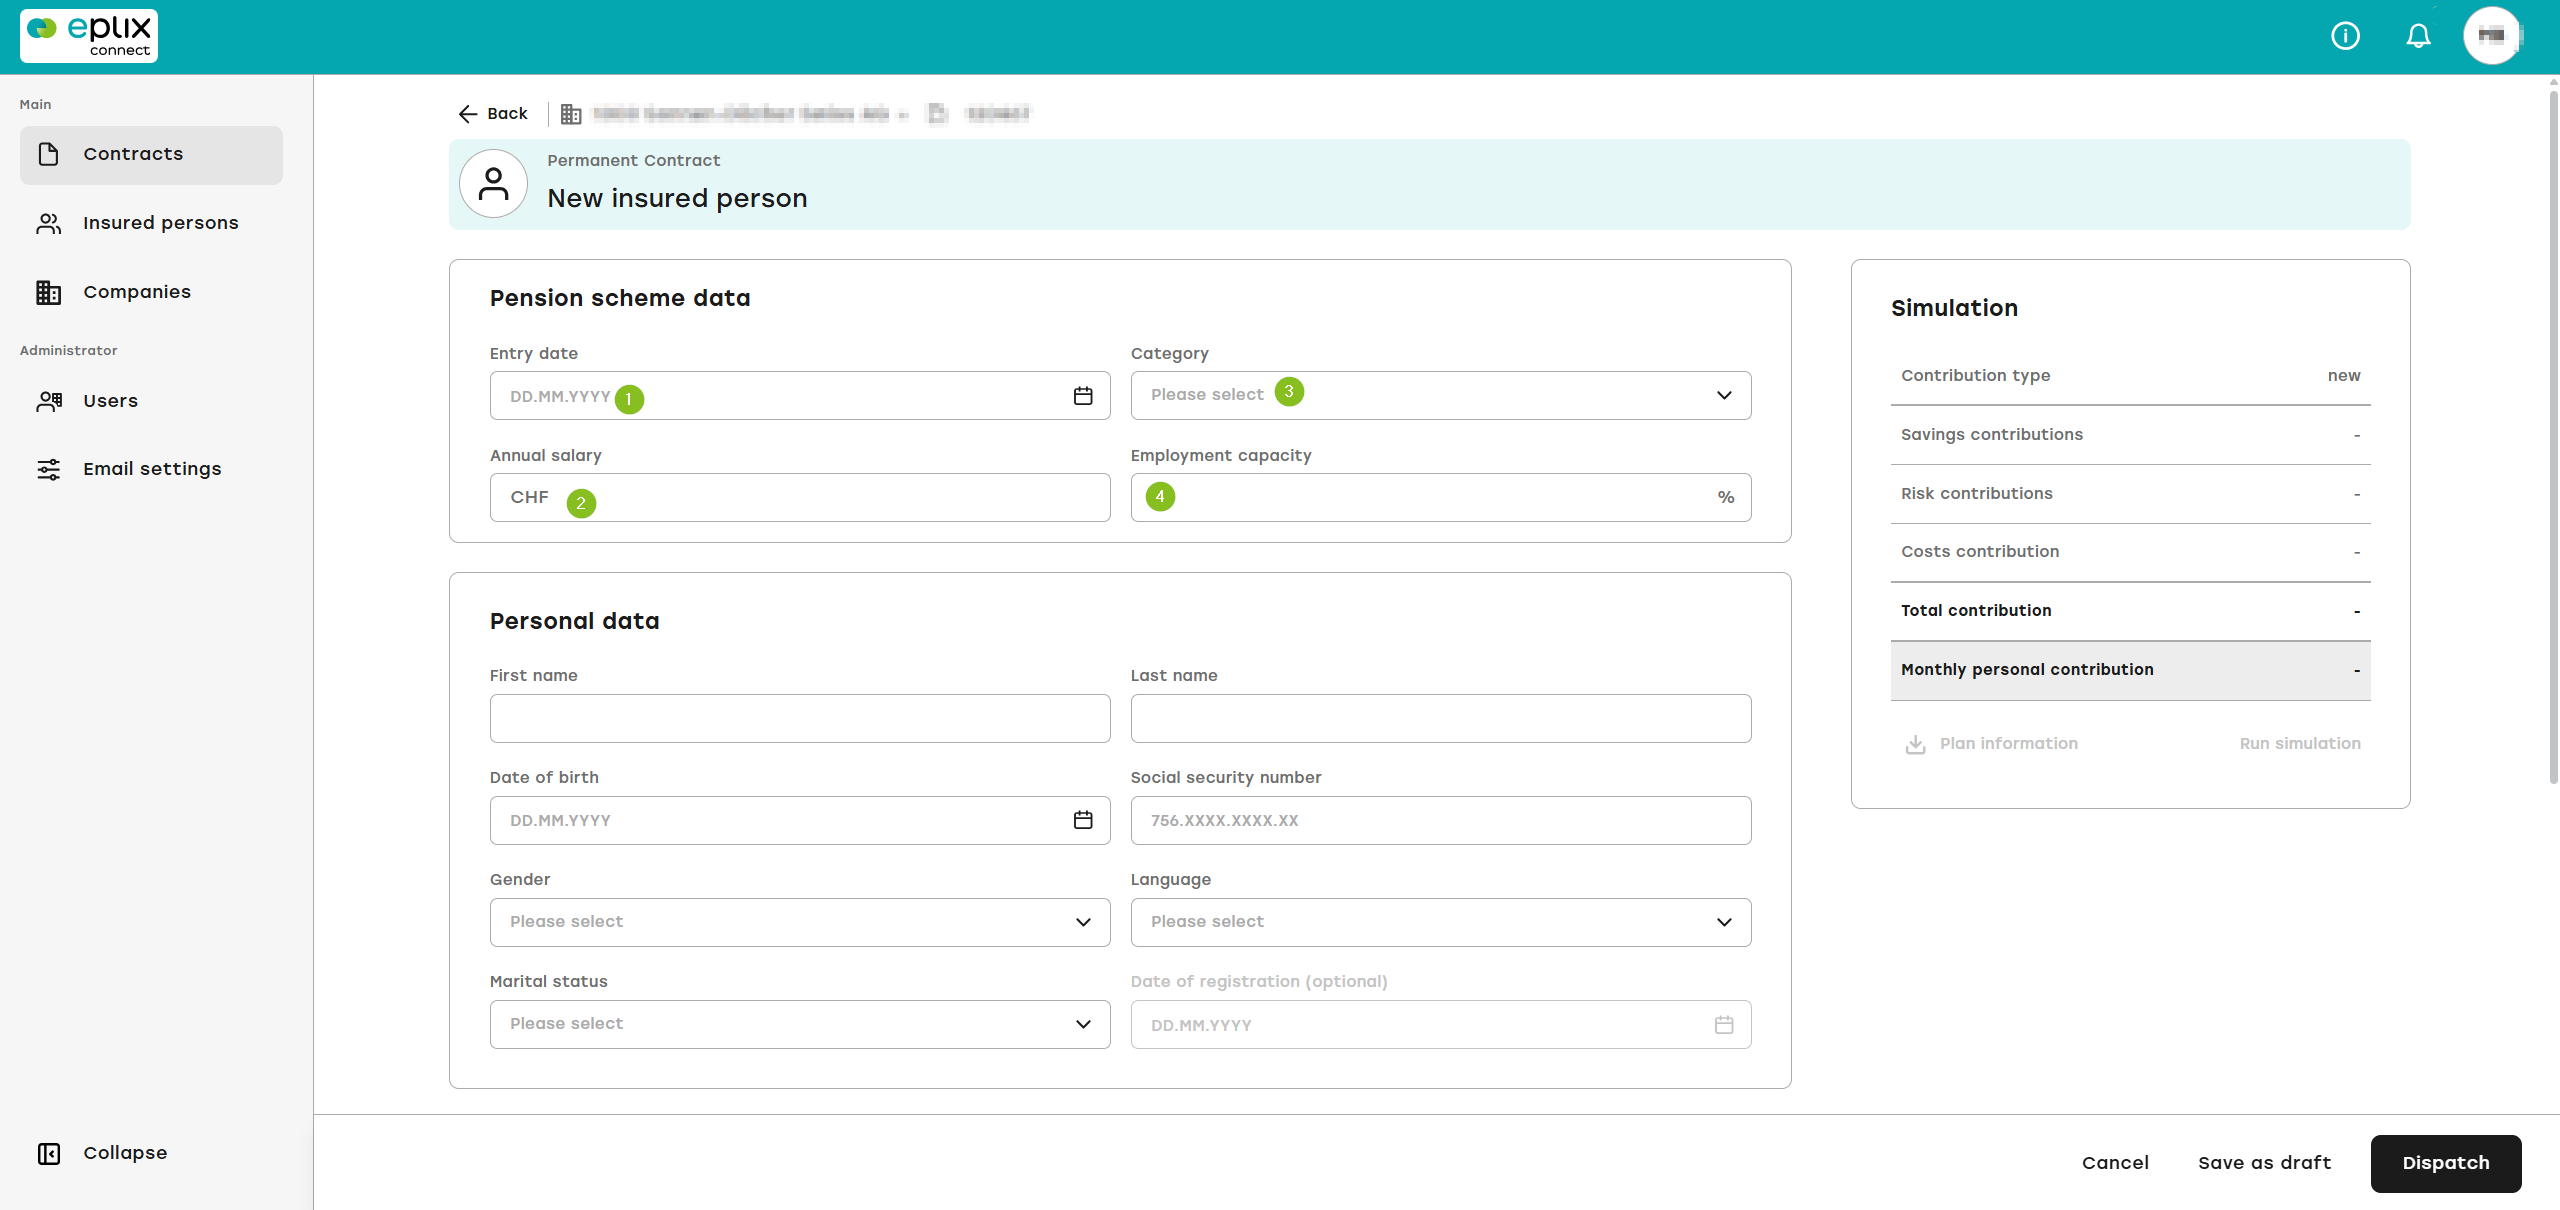Viewport: 2560px width, 1210px height.
Task: Click the blurred company name breadcrumb
Action: [x=741, y=114]
